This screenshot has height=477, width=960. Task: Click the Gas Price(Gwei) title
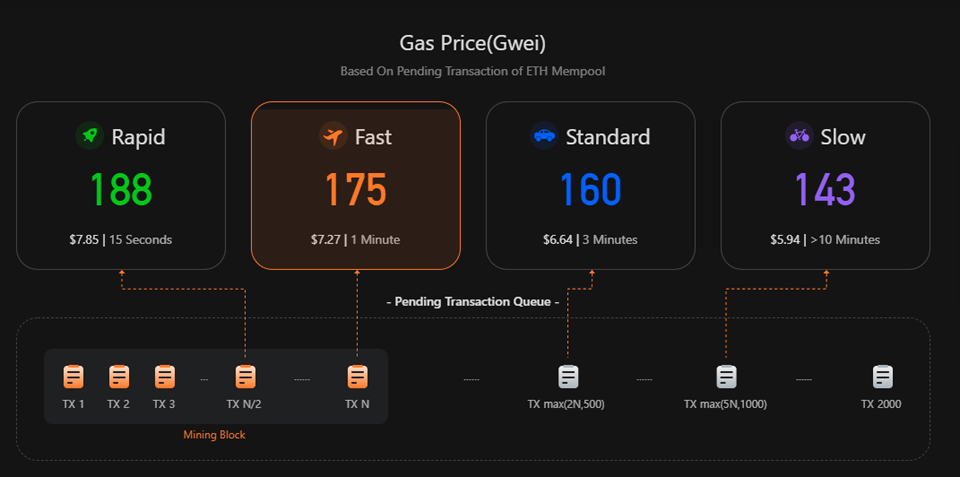click(x=473, y=43)
